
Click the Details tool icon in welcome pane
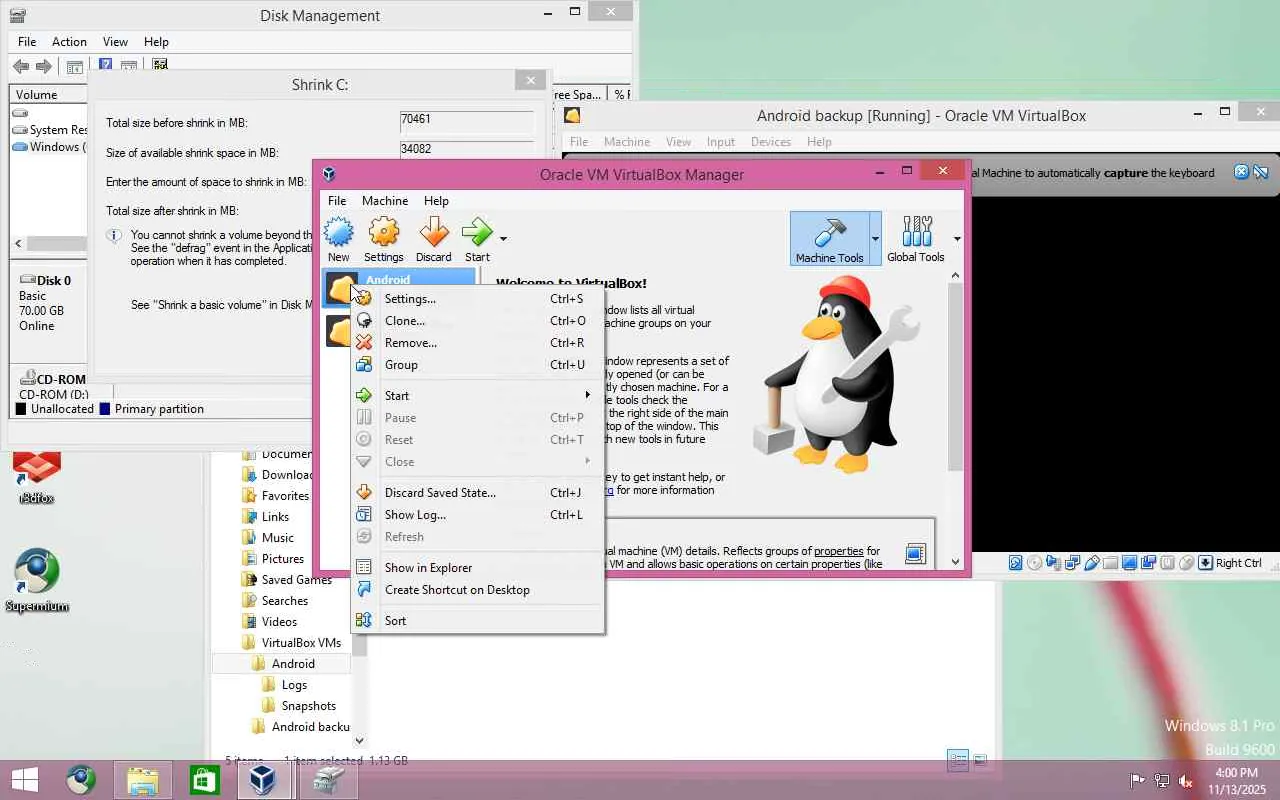915,554
